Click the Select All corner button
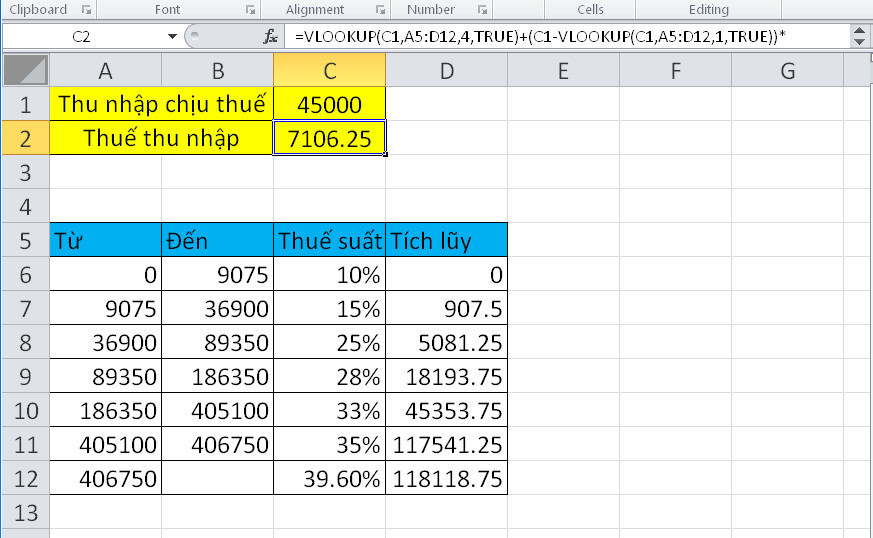873x538 pixels. pyautogui.click(x=26, y=70)
